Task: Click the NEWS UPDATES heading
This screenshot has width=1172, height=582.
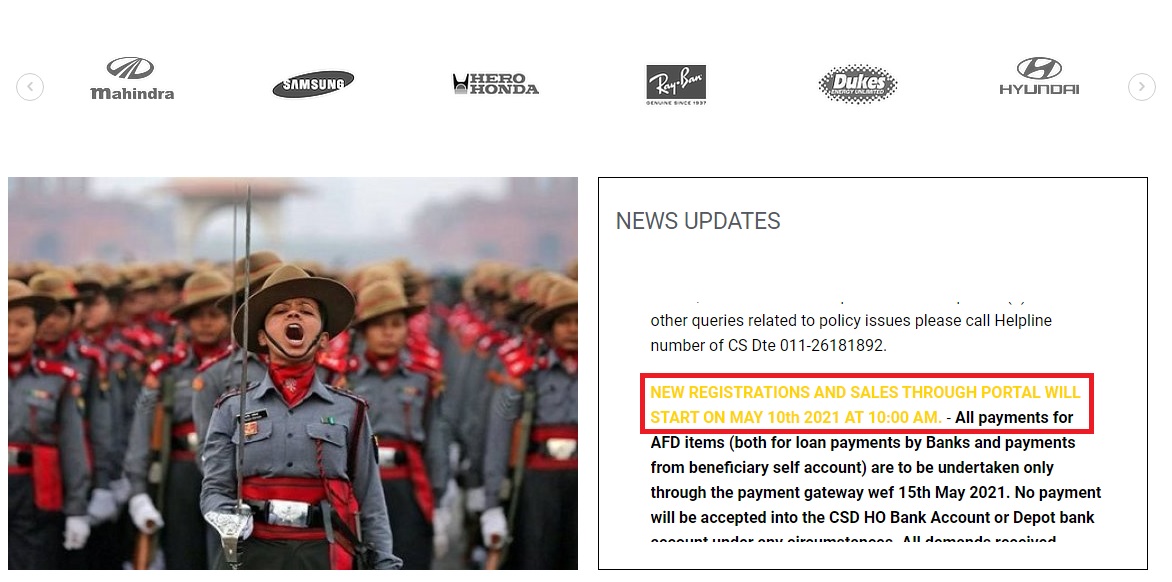Action: (x=698, y=221)
